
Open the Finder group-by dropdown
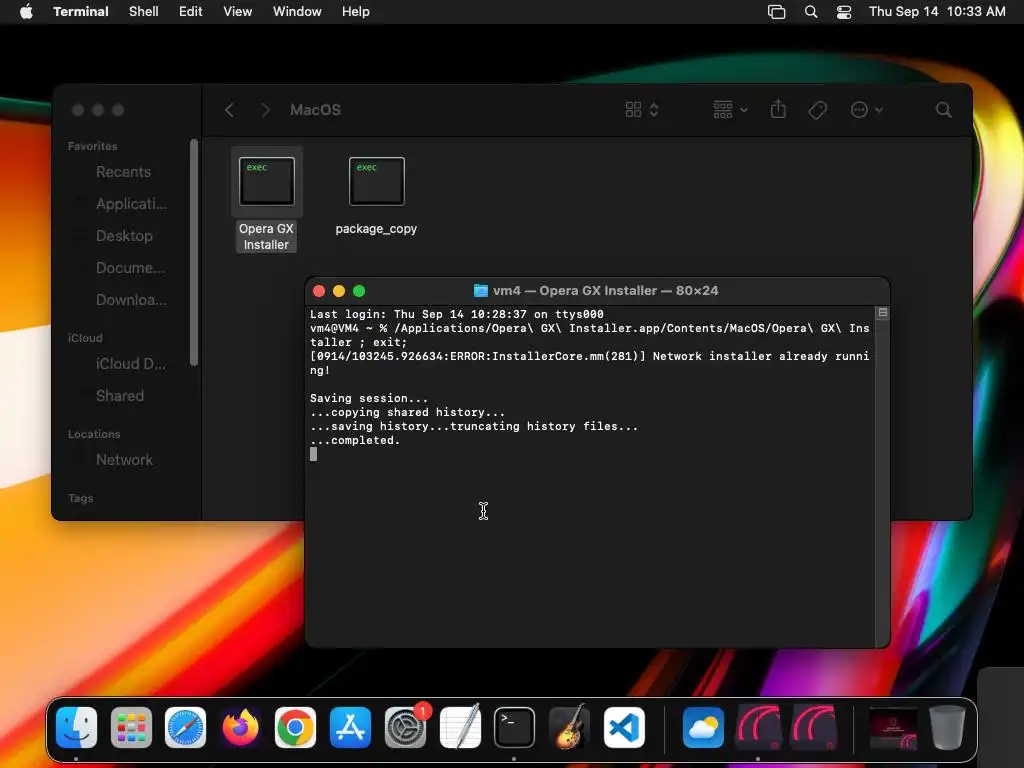point(730,110)
